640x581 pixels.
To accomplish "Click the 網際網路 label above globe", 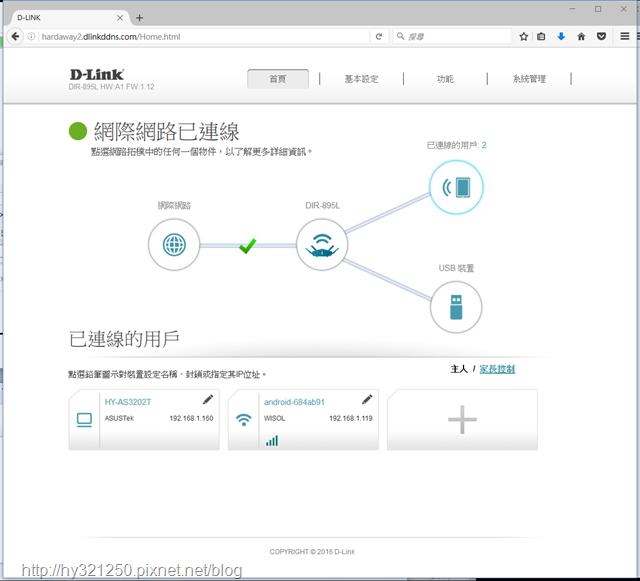I will click(174, 205).
